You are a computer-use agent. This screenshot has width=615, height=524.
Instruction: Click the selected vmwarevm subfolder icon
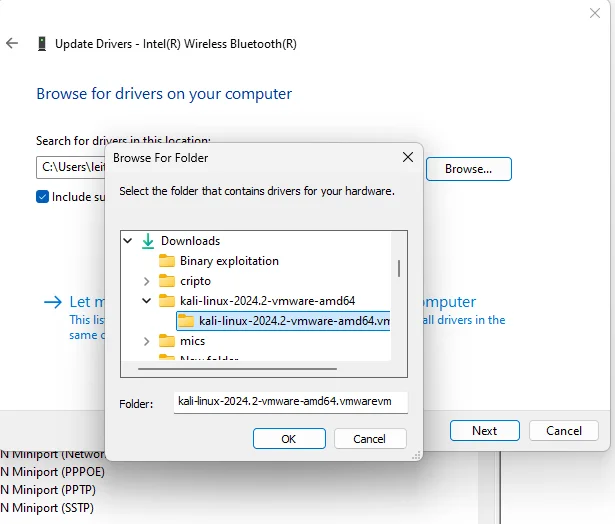click(x=186, y=321)
